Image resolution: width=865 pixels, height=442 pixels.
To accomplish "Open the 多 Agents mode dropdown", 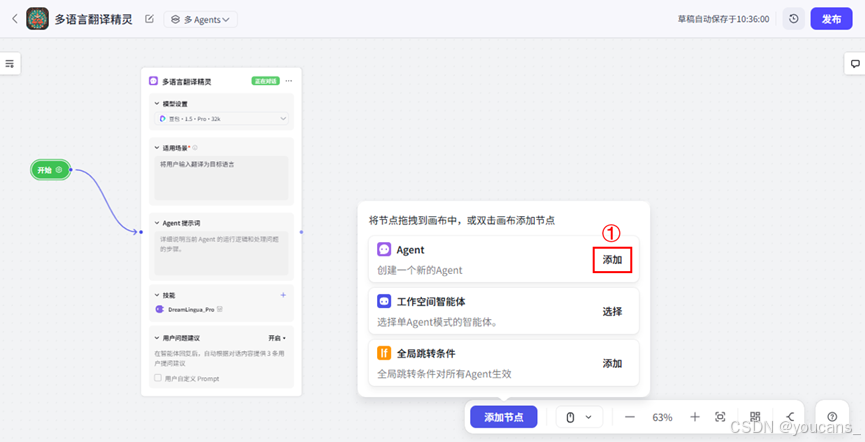I will pyautogui.click(x=200, y=19).
